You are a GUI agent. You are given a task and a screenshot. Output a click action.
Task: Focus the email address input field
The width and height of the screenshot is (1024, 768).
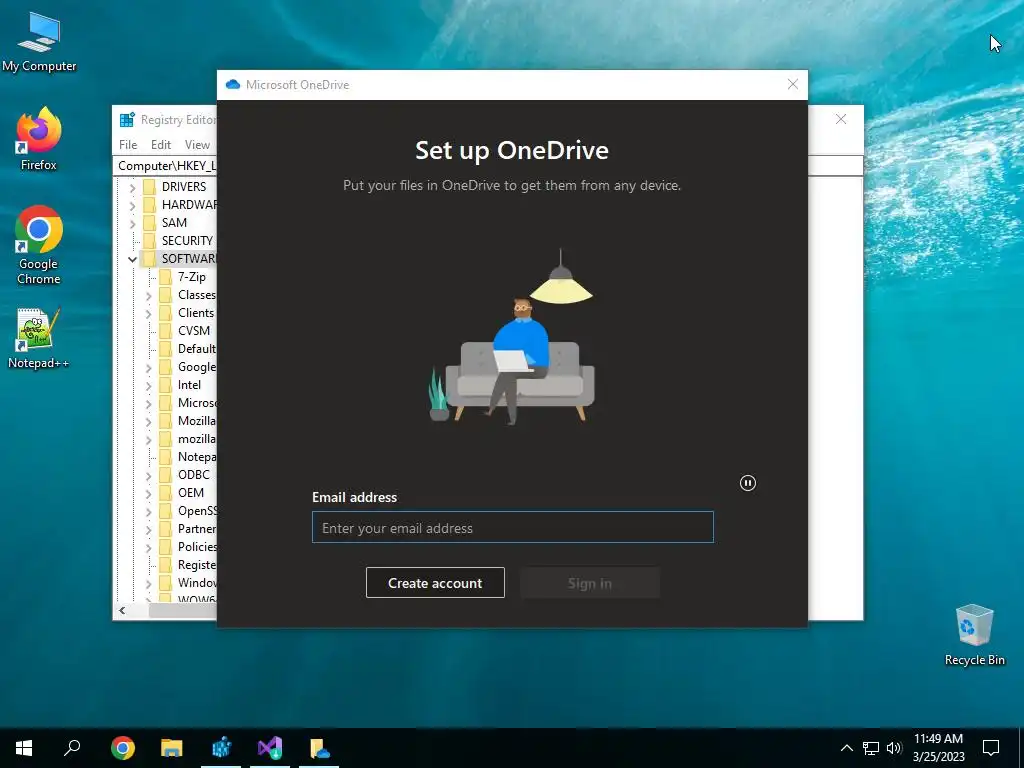coord(513,527)
